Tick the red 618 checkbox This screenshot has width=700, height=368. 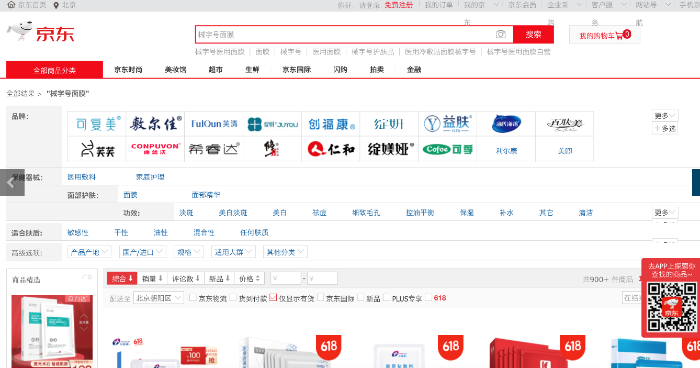point(429,297)
